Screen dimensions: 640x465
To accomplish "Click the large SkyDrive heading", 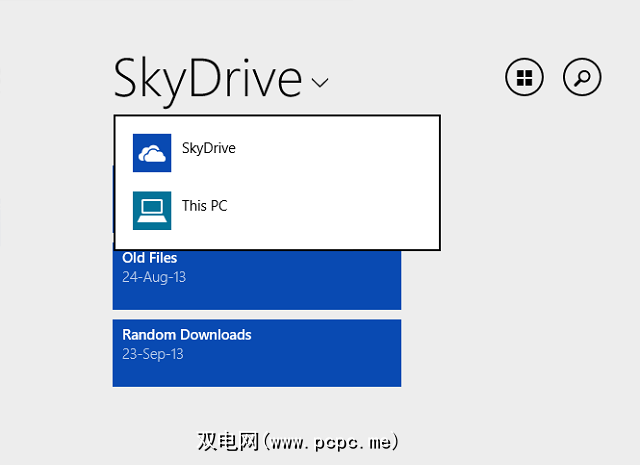I will click(207, 78).
